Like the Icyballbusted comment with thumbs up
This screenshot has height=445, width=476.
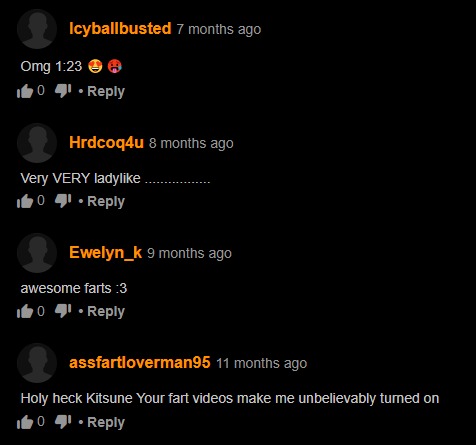coord(25,91)
